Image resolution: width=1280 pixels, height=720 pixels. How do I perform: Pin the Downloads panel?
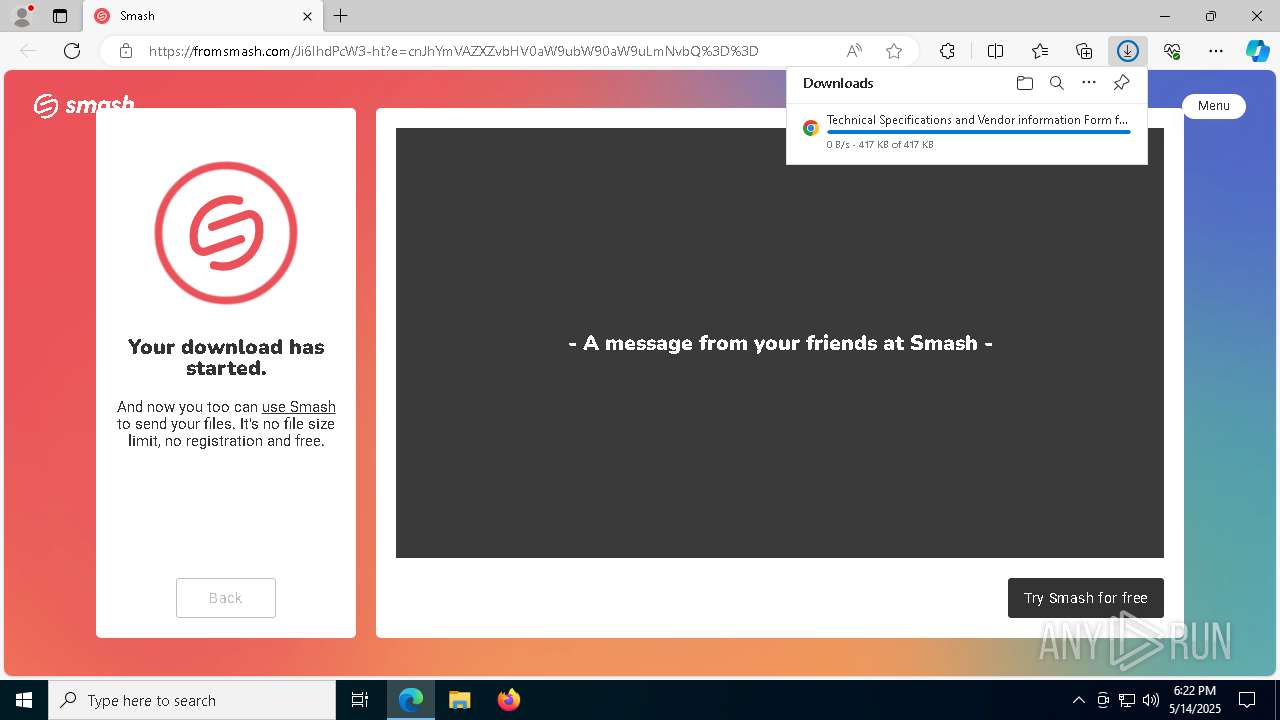tap(1121, 83)
